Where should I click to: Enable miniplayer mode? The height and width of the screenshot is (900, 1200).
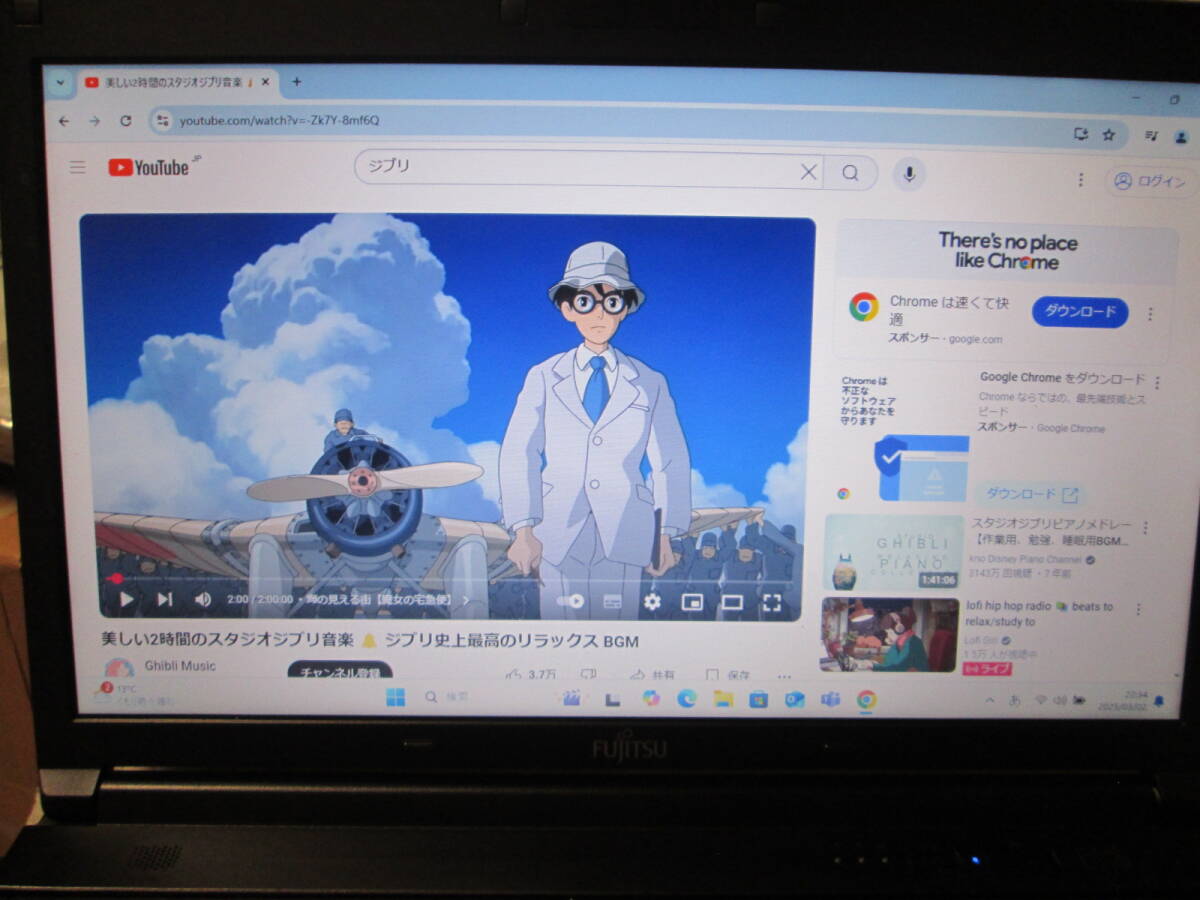(692, 602)
